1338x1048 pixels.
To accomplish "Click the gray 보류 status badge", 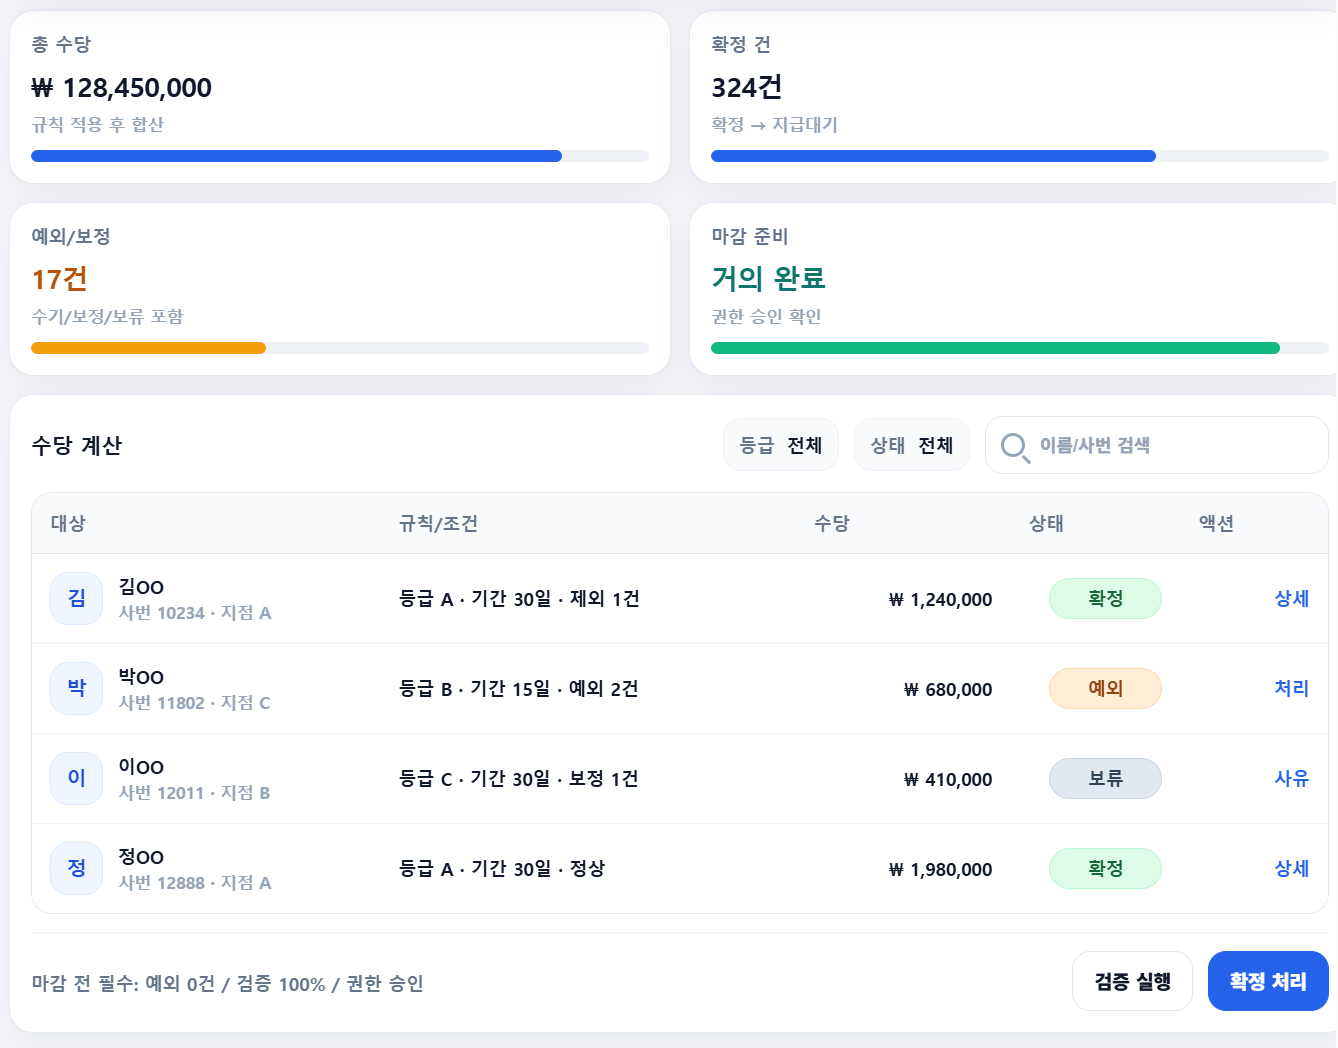I will 1105,778.
